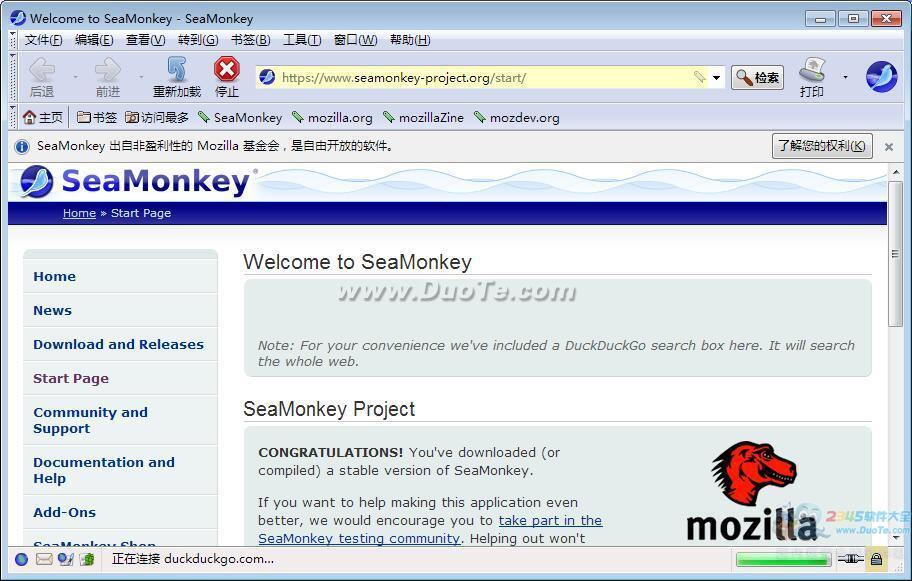The image size is (912, 581).
Task: Open Download and Releases sidebar link
Action: (x=119, y=344)
